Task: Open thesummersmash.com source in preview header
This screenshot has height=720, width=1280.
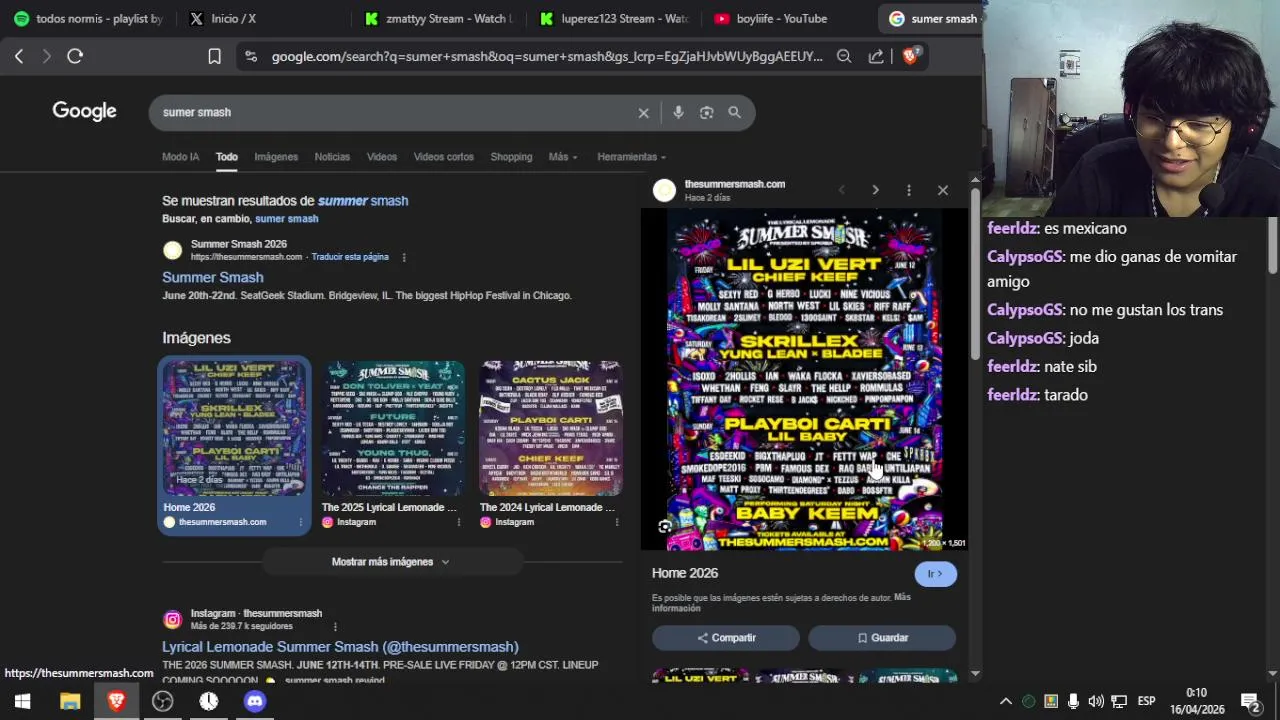Action: click(x=734, y=184)
